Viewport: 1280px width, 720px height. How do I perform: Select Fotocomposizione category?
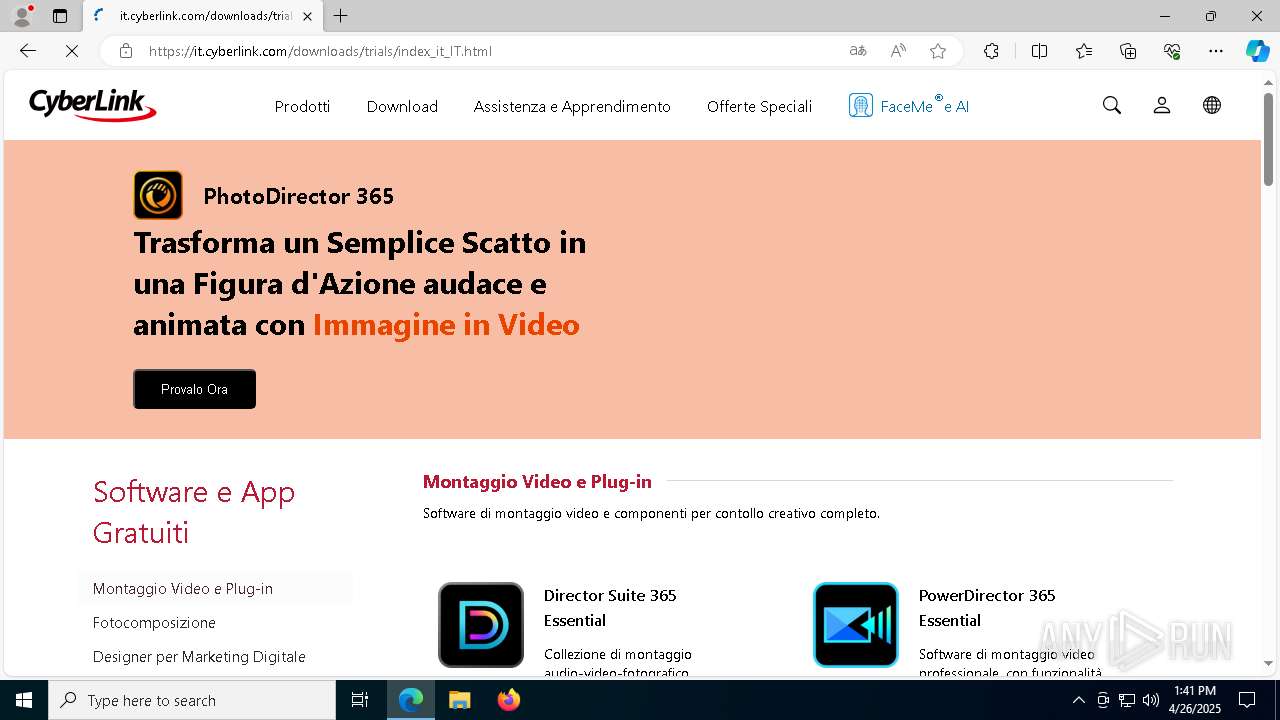(154, 623)
